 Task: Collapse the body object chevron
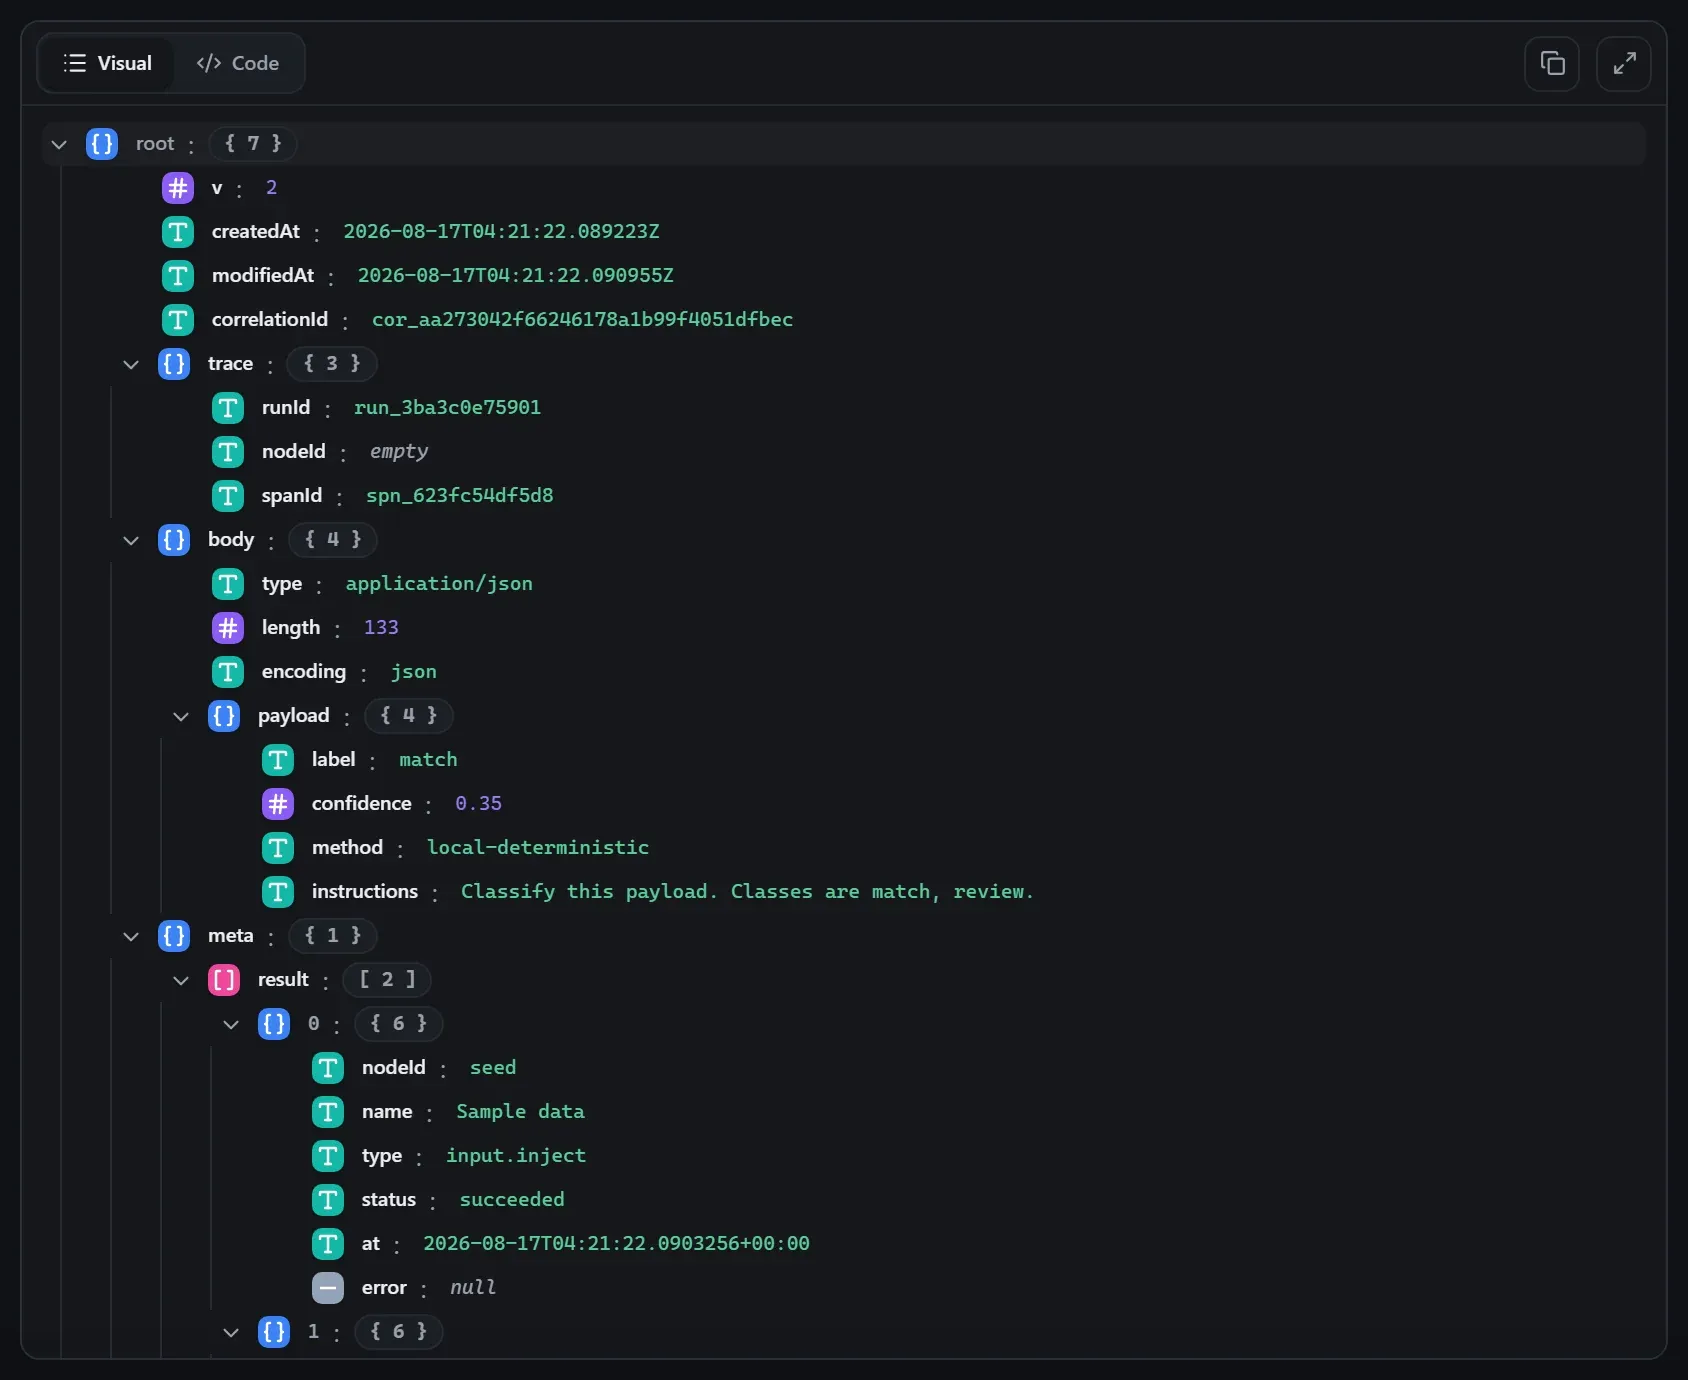tap(131, 540)
